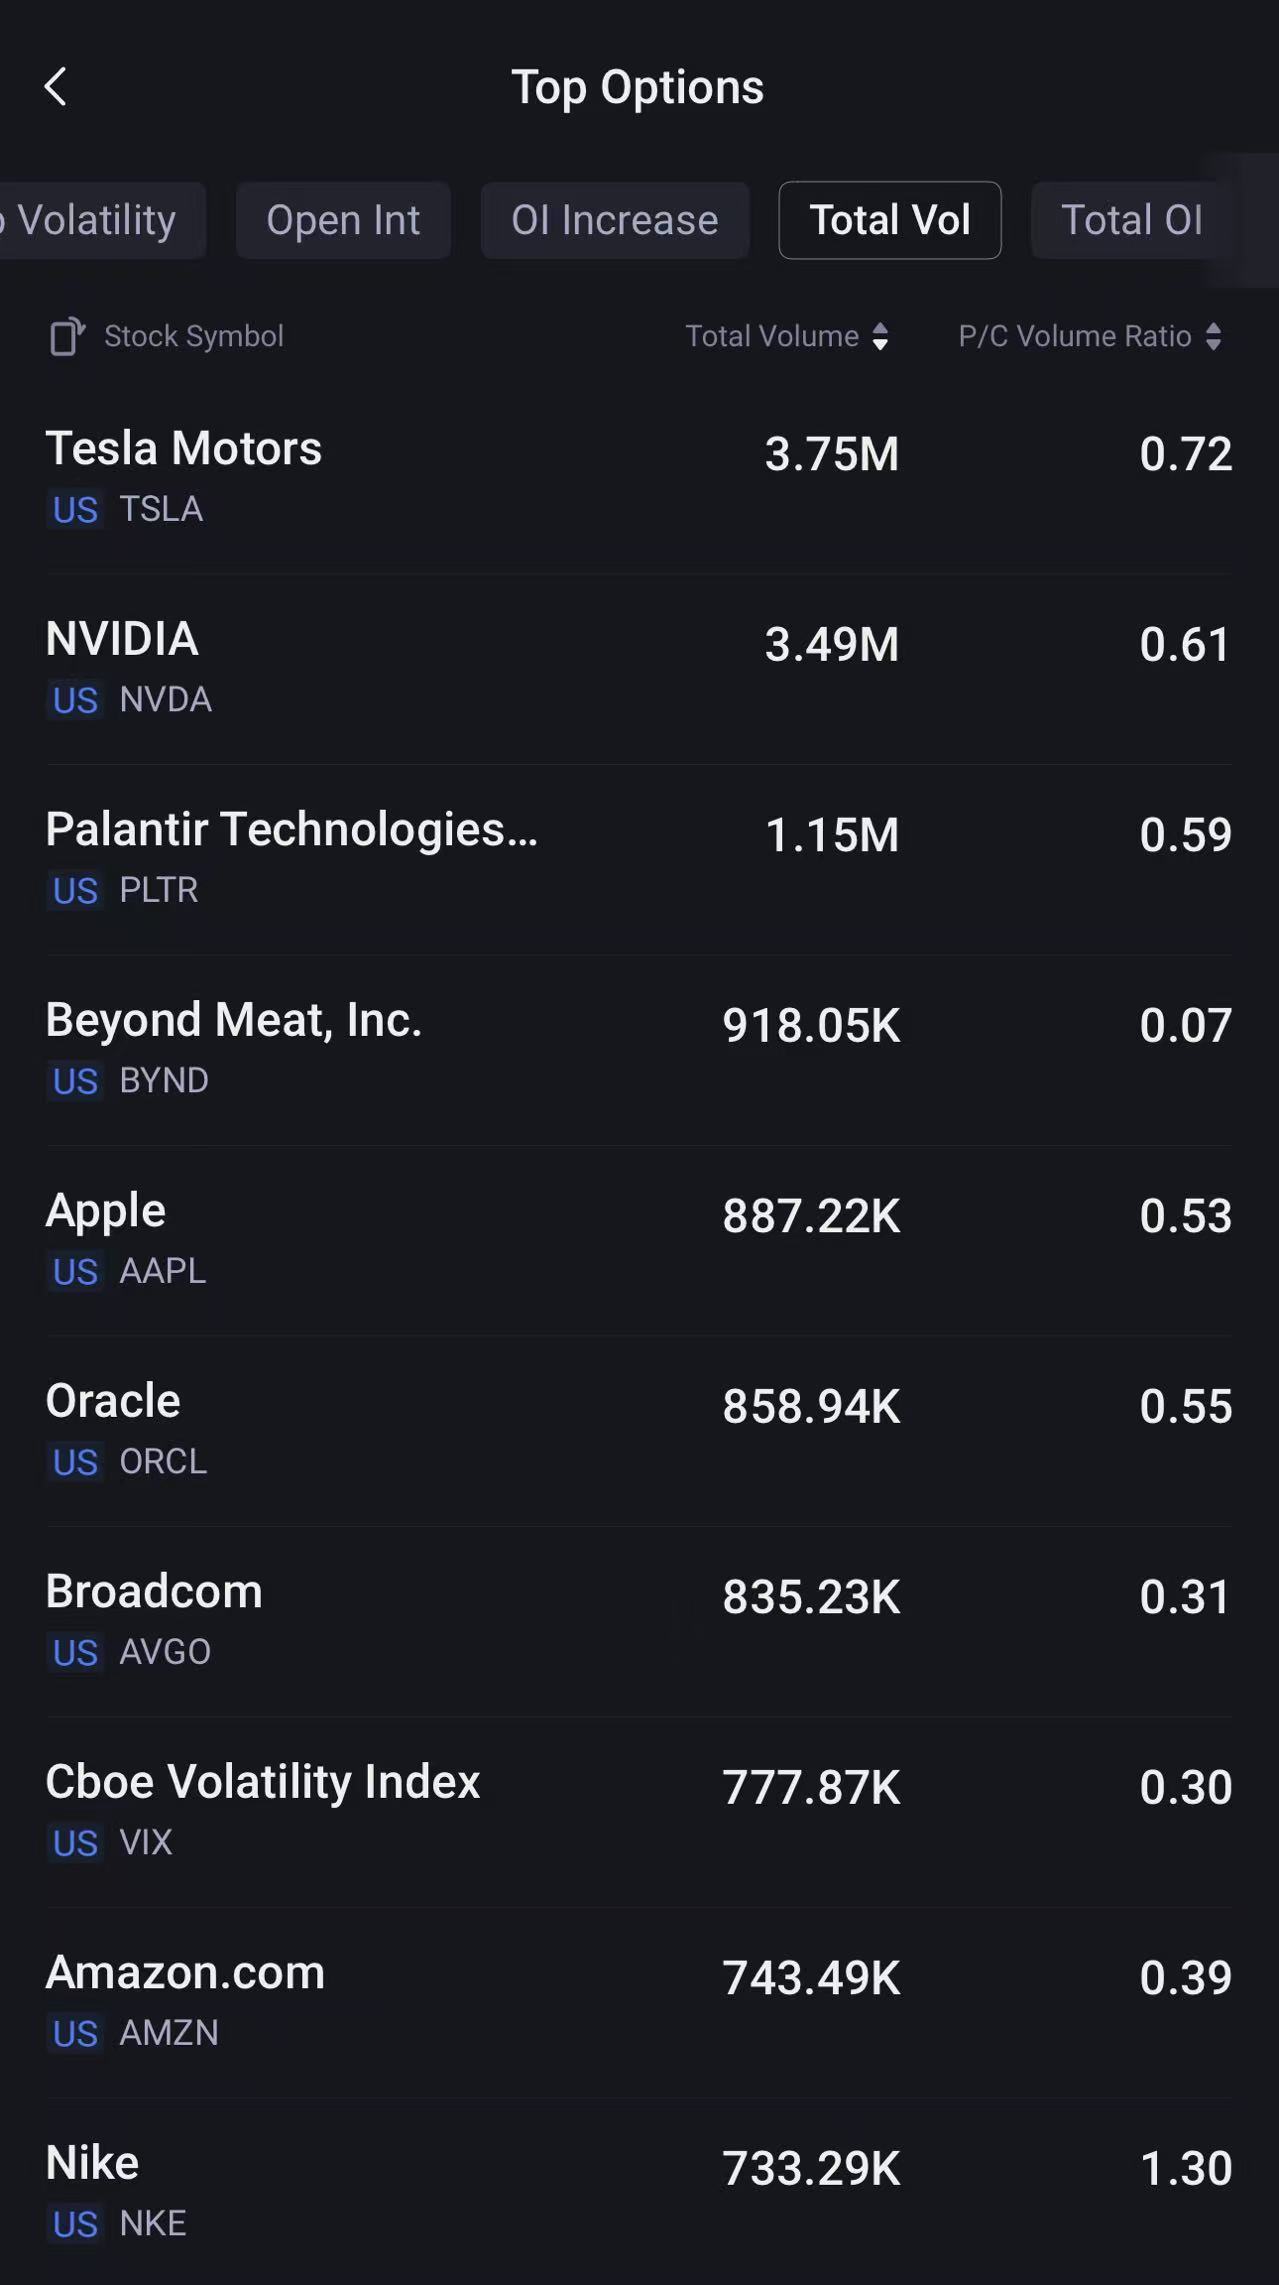Open Tesla Motors TSLA row
The image size is (1279, 2285).
638,476
